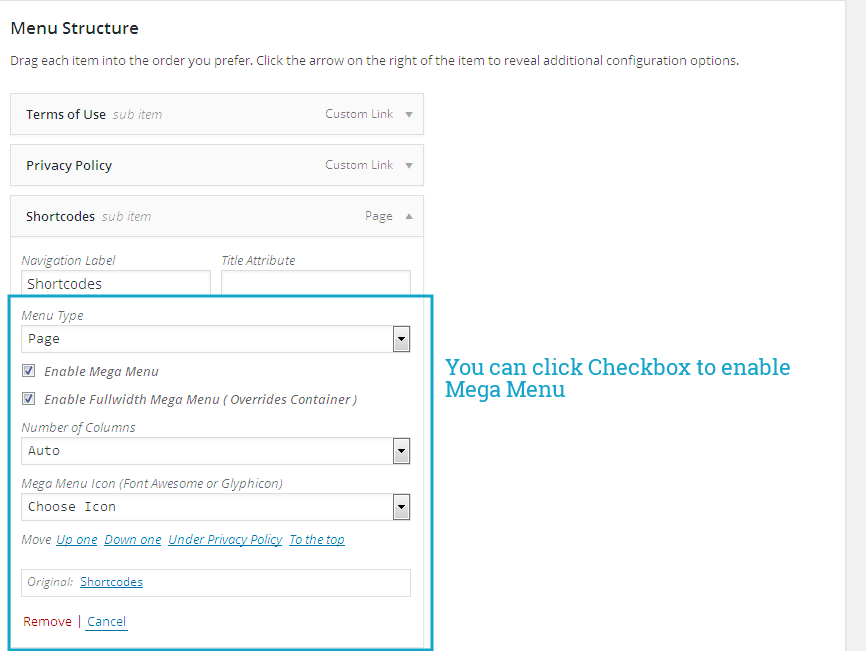Move item Up one
This screenshot has width=866, height=651.
coord(77,540)
